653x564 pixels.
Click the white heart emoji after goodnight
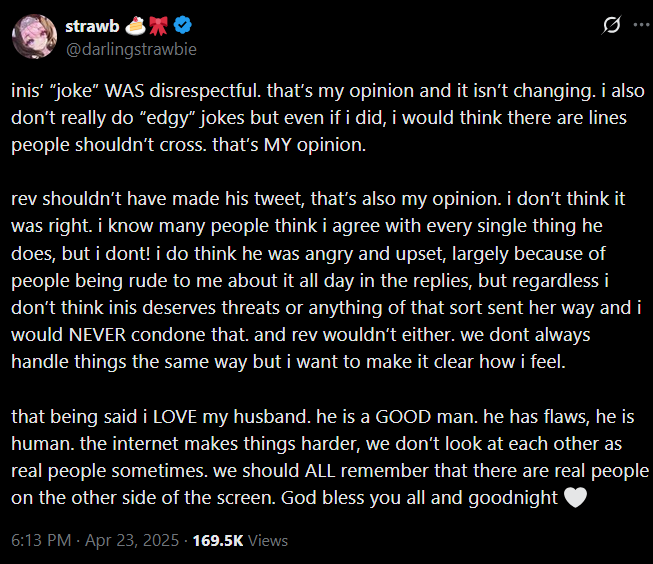click(x=575, y=497)
